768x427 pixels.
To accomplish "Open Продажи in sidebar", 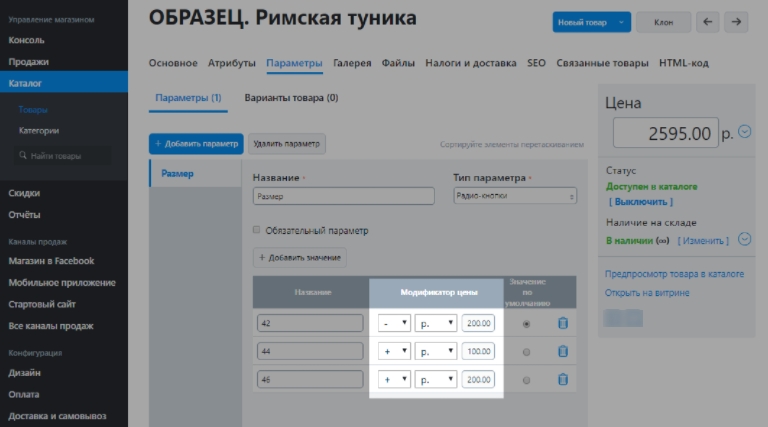I will [28, 62].
